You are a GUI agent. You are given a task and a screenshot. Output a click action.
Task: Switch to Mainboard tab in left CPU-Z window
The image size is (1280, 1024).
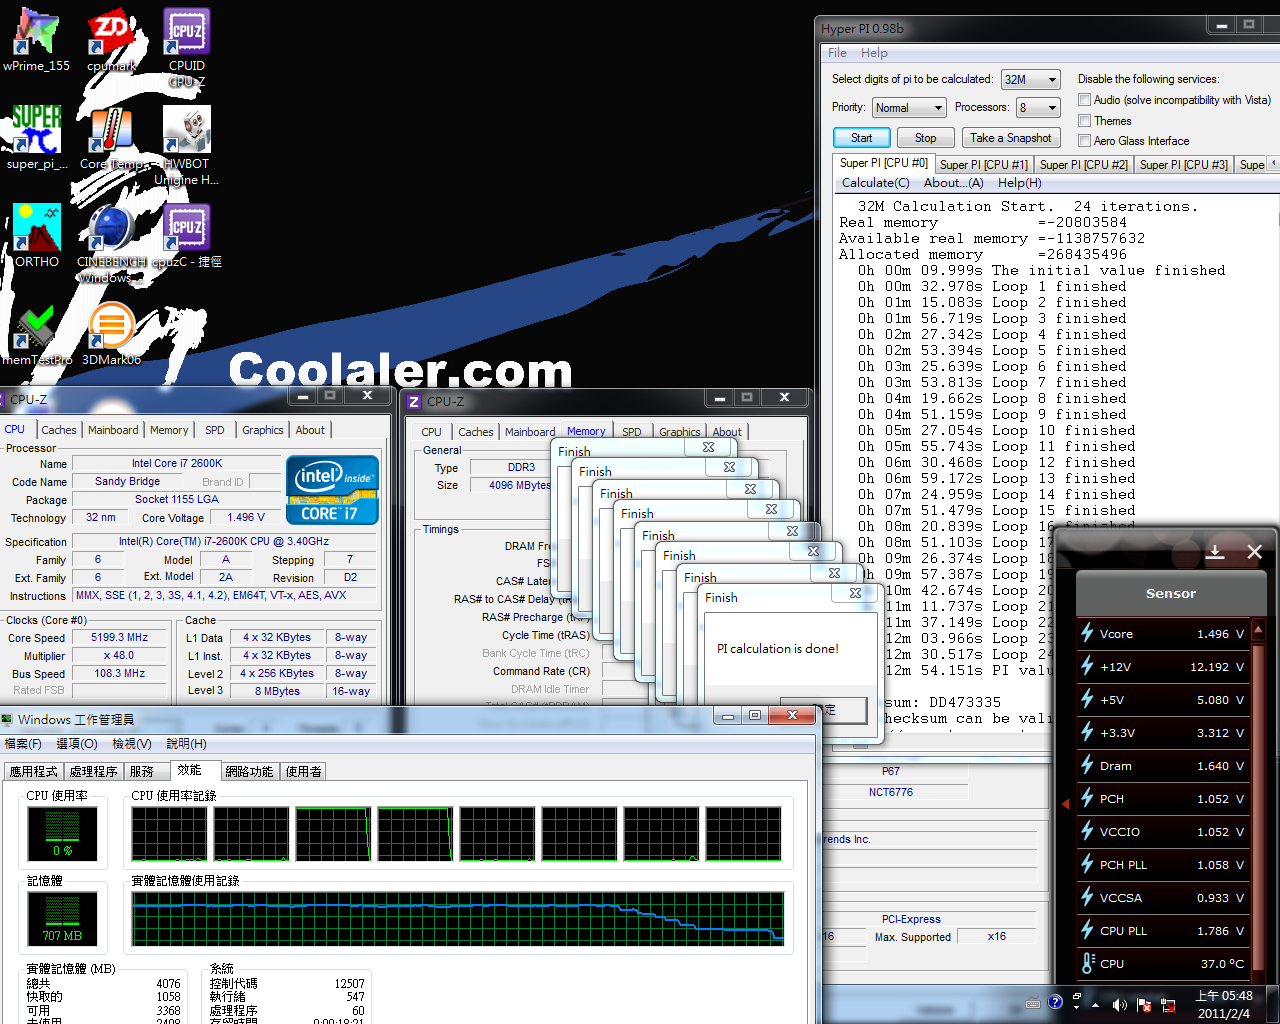click(x=113, y=430)
